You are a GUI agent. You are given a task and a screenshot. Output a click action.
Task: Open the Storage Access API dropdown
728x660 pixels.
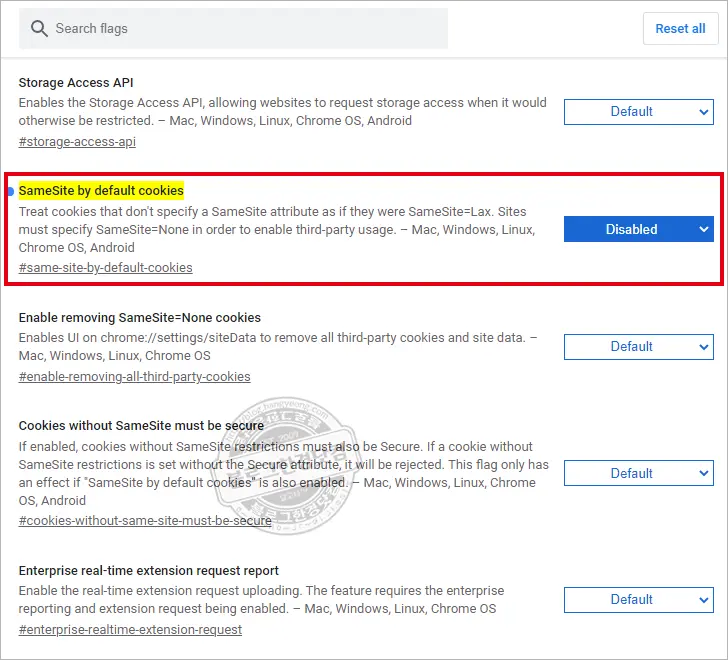[638, 112]
